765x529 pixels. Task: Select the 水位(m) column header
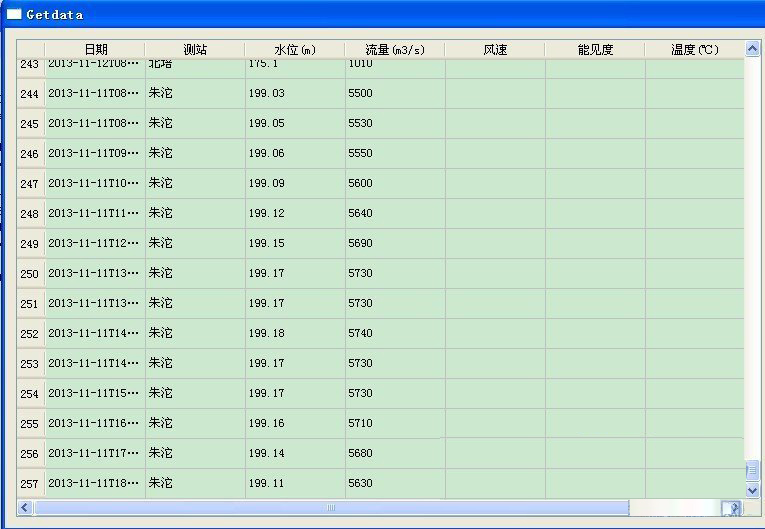295,50
